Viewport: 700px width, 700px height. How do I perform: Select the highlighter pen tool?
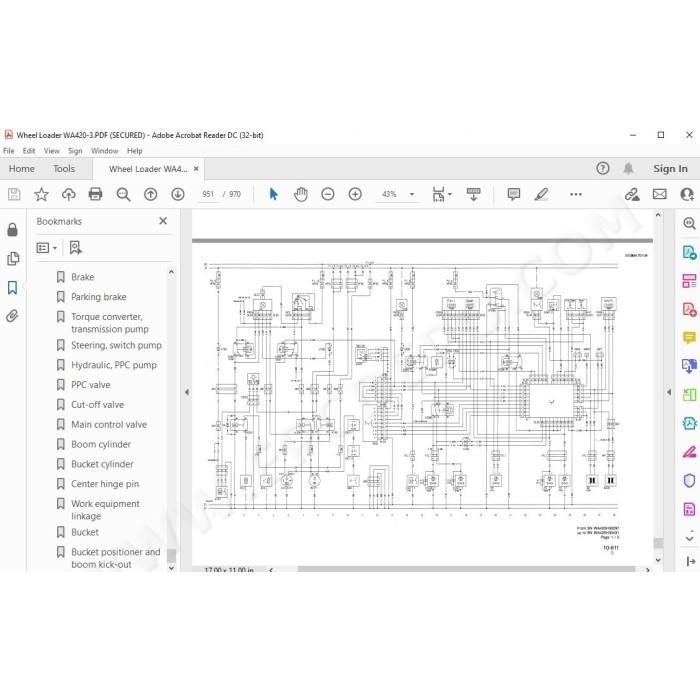(541, 194)
